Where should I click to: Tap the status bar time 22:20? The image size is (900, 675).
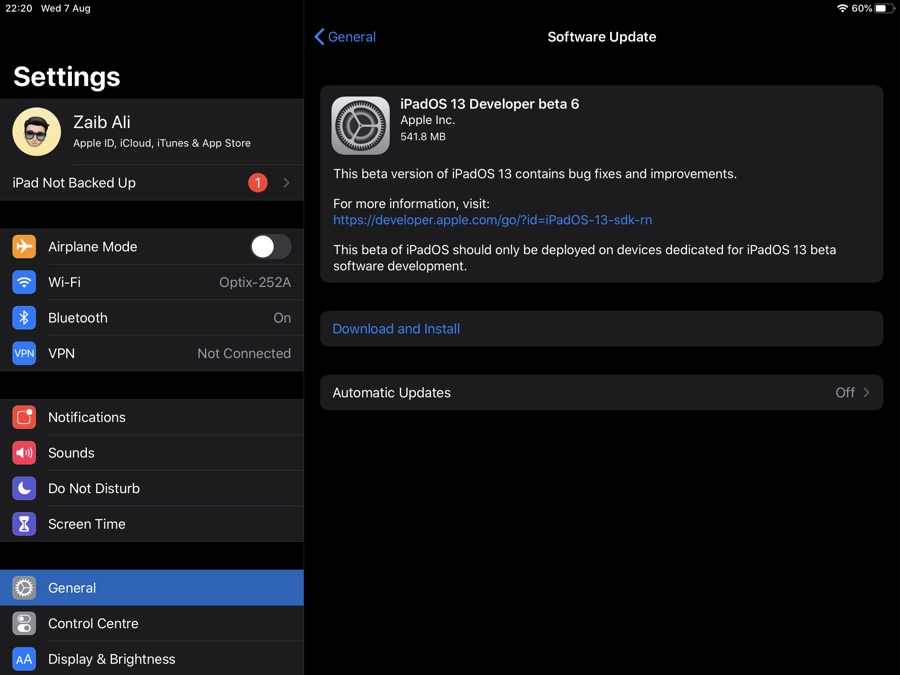[x=19, y=8]
